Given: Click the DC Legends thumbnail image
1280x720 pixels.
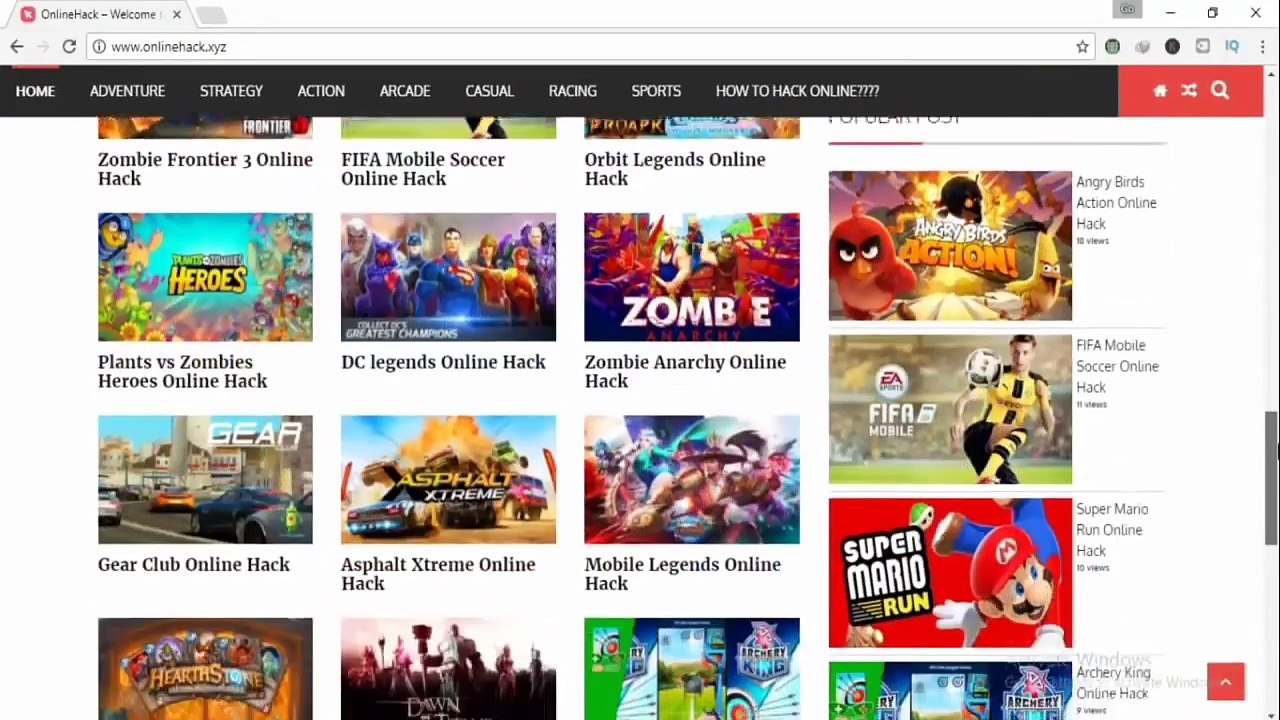Looking at the screenshot, I should coord(448,277).
